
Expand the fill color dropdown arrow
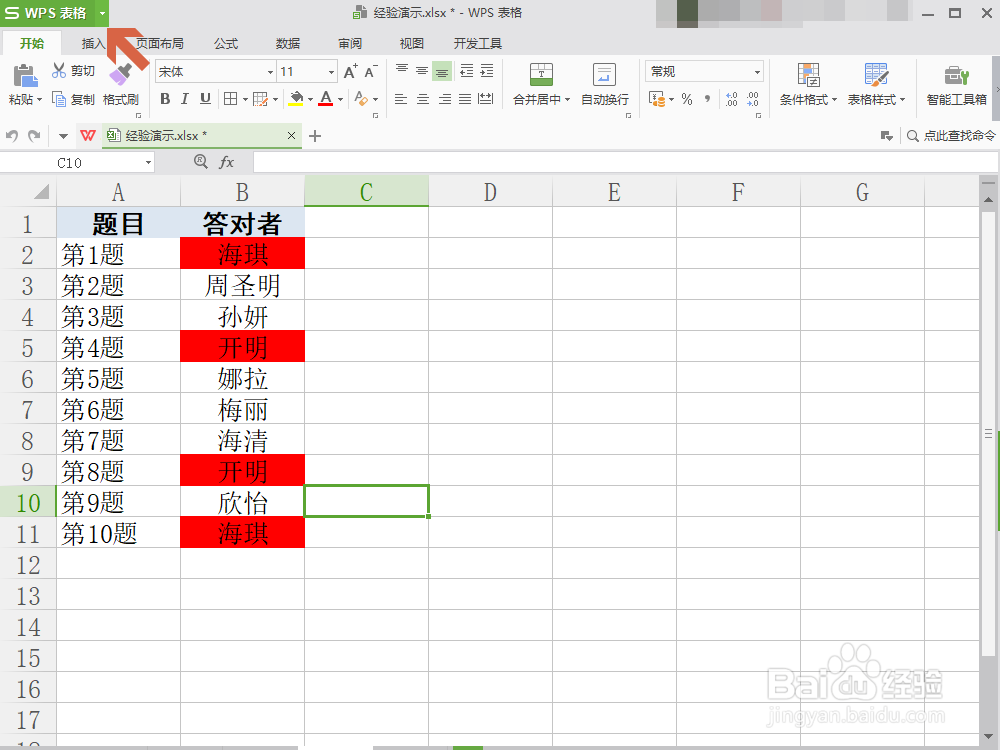(x=309, y=99)
